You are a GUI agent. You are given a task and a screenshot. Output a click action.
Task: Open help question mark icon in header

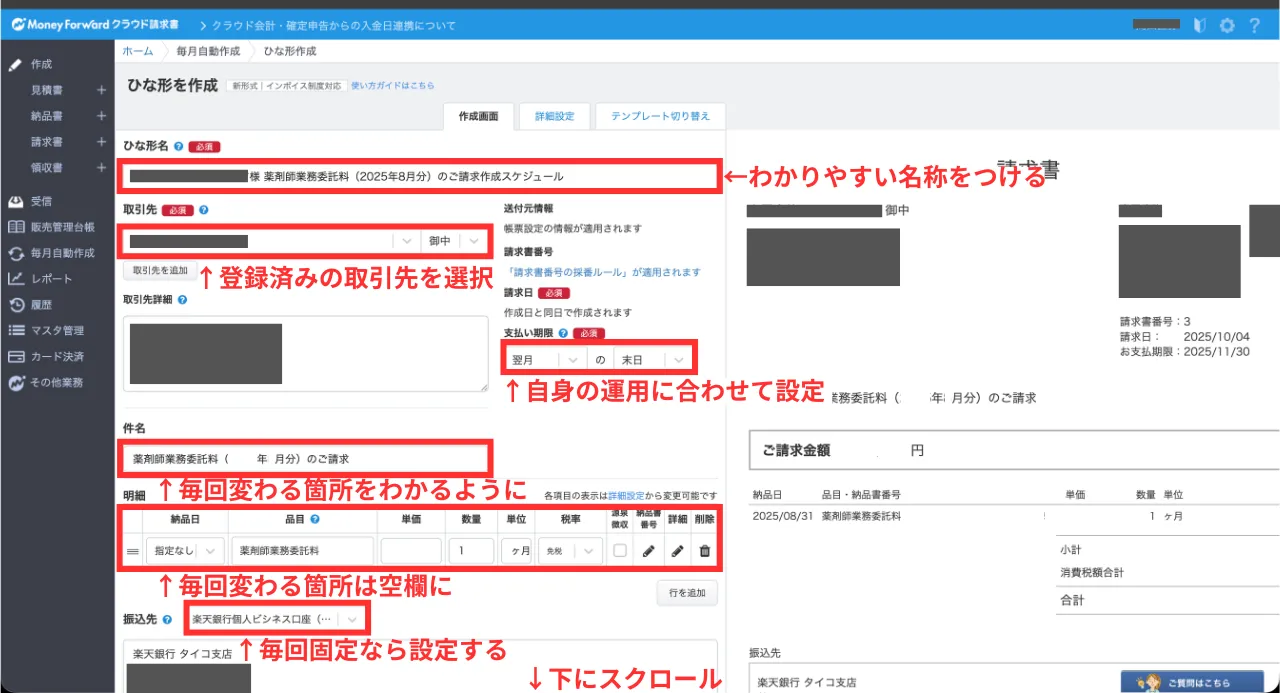click(1254, 25)
